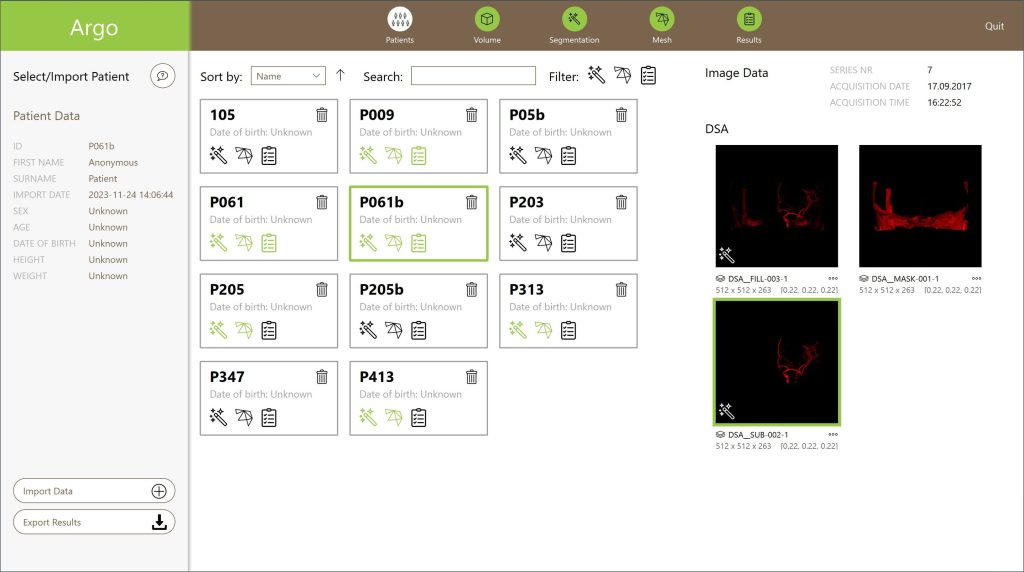Select patient card P205
The width and height of the screenshot is (1024, 572).
tap(269, 311)
